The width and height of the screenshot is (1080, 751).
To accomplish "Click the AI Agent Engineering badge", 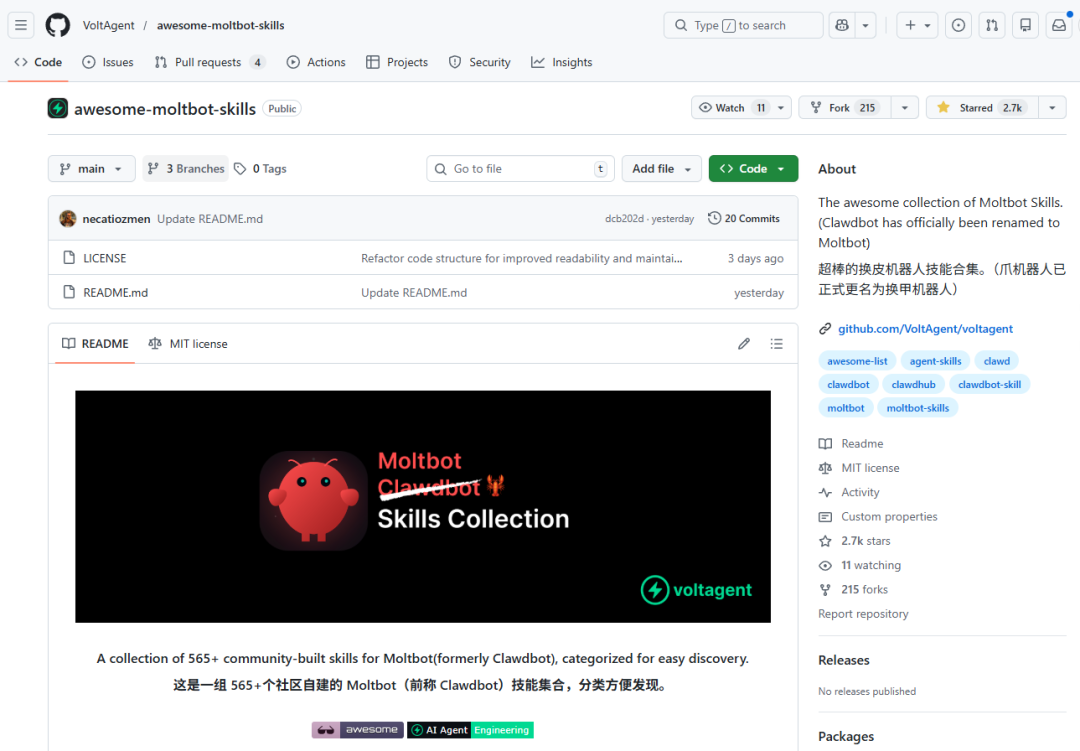I will 470,730.
